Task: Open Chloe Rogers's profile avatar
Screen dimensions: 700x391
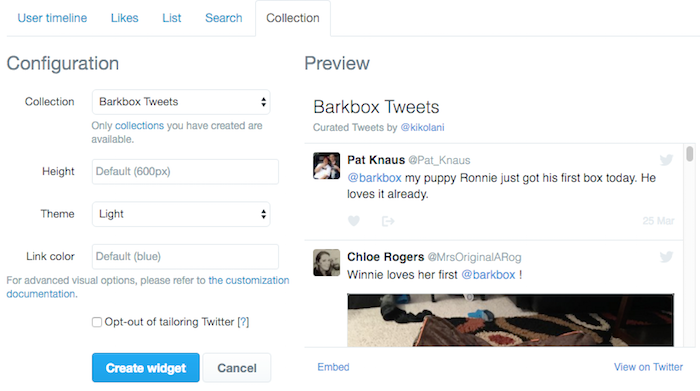Action: click(x=326, y=262)
